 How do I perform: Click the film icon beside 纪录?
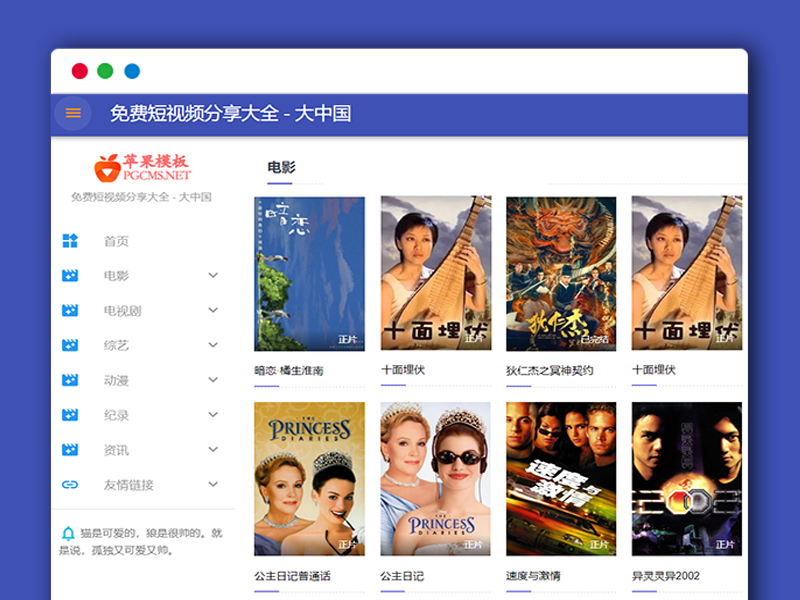point(70,415)
